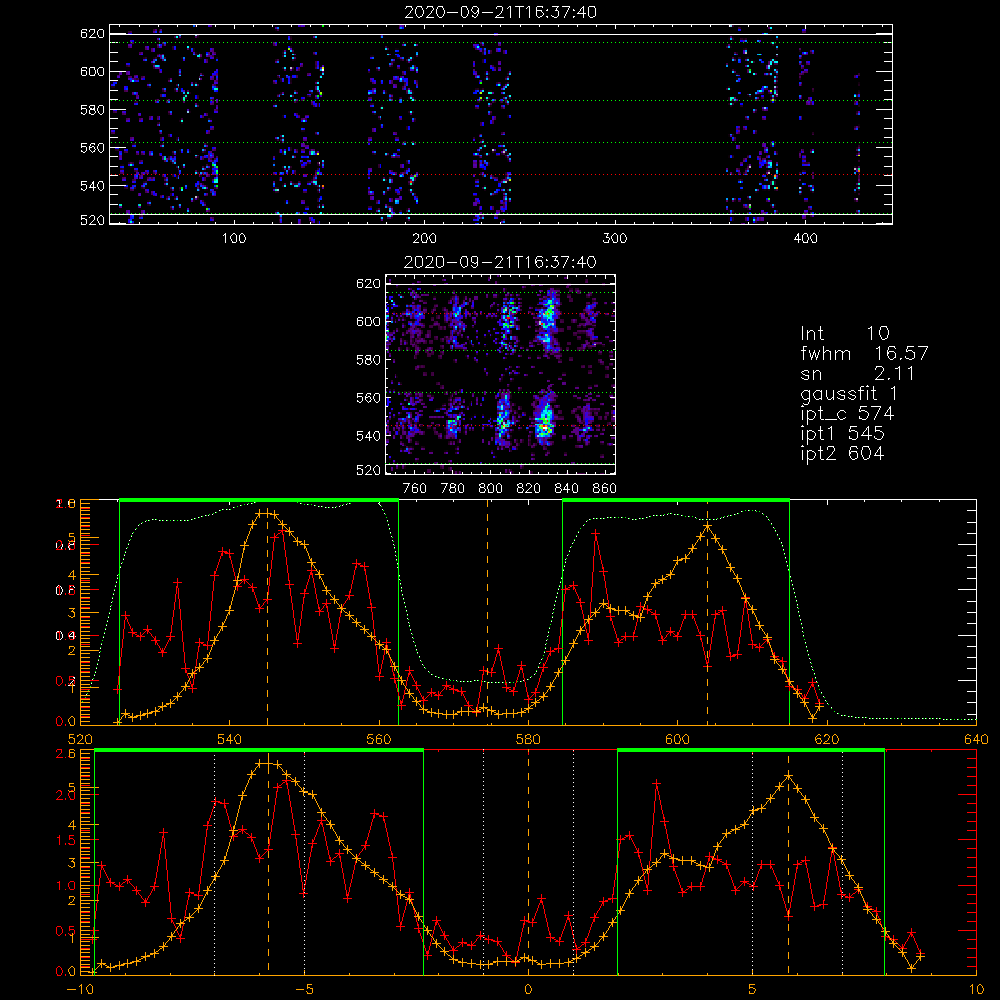Screen dimensions: 1000x1000
Task: Click the wide detector image at the top
Action: [501, 124]
